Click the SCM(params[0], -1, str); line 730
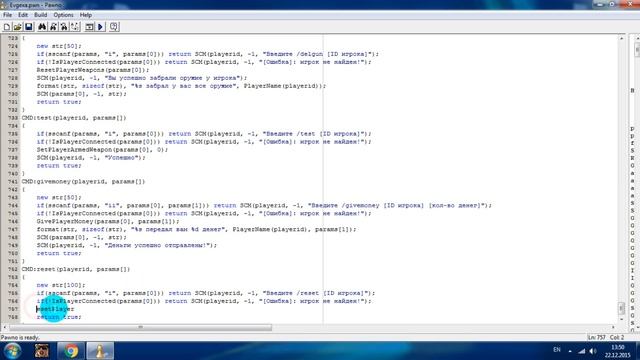The image size is (640, 360). [82, 94]
